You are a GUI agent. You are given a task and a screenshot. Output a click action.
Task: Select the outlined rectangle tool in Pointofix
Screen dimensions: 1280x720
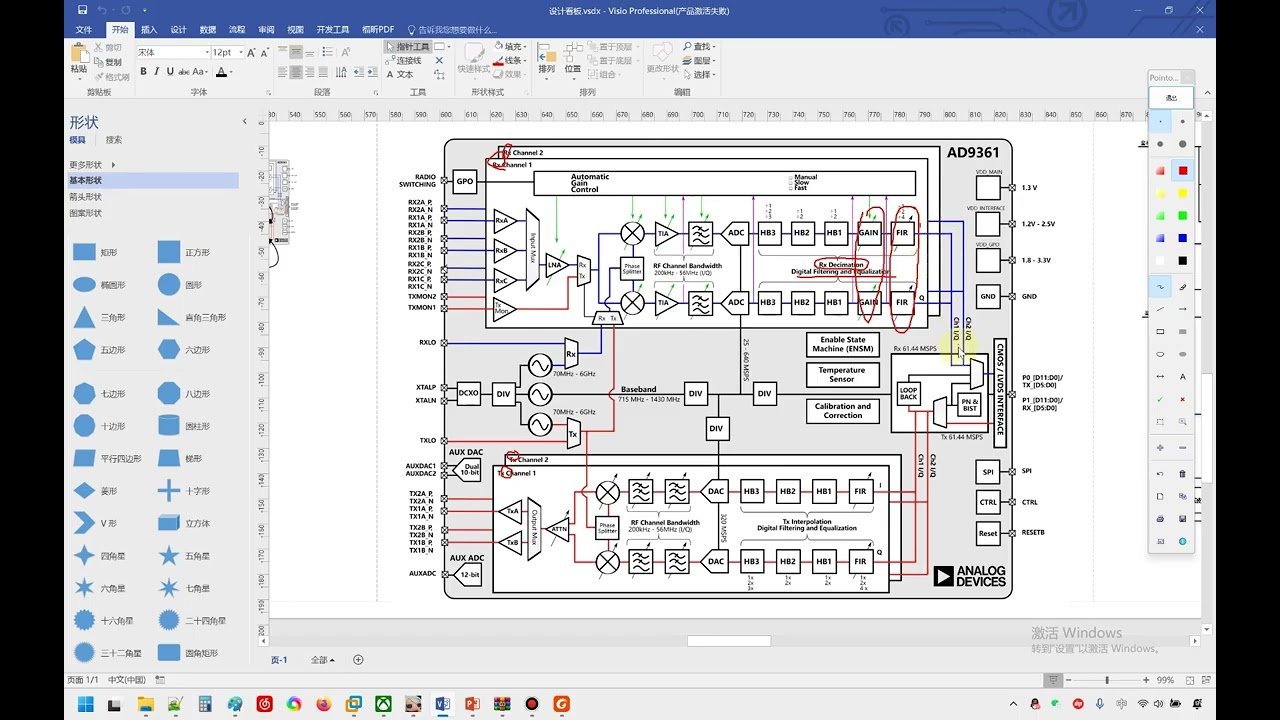(1160, 331)
